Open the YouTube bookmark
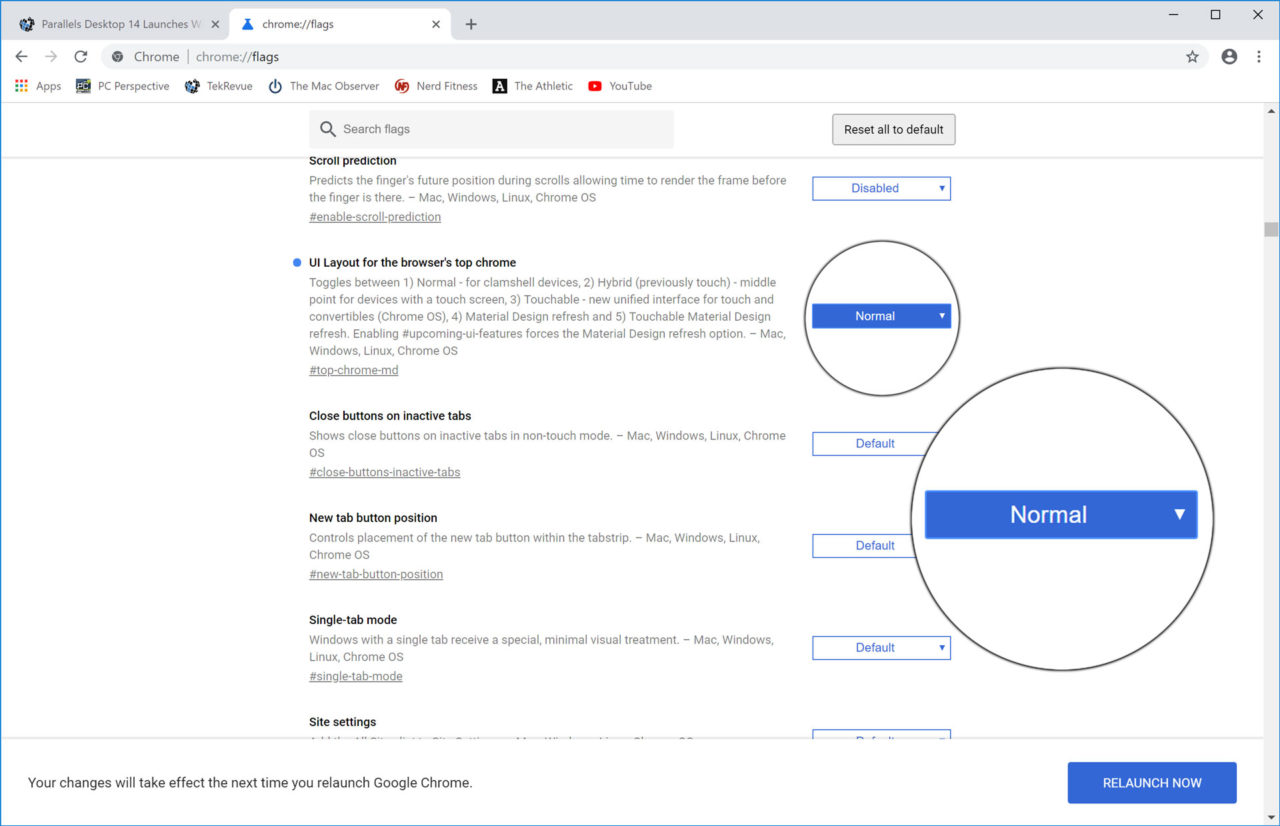The width and height of the screenshot is (1280, 826). 620,86
